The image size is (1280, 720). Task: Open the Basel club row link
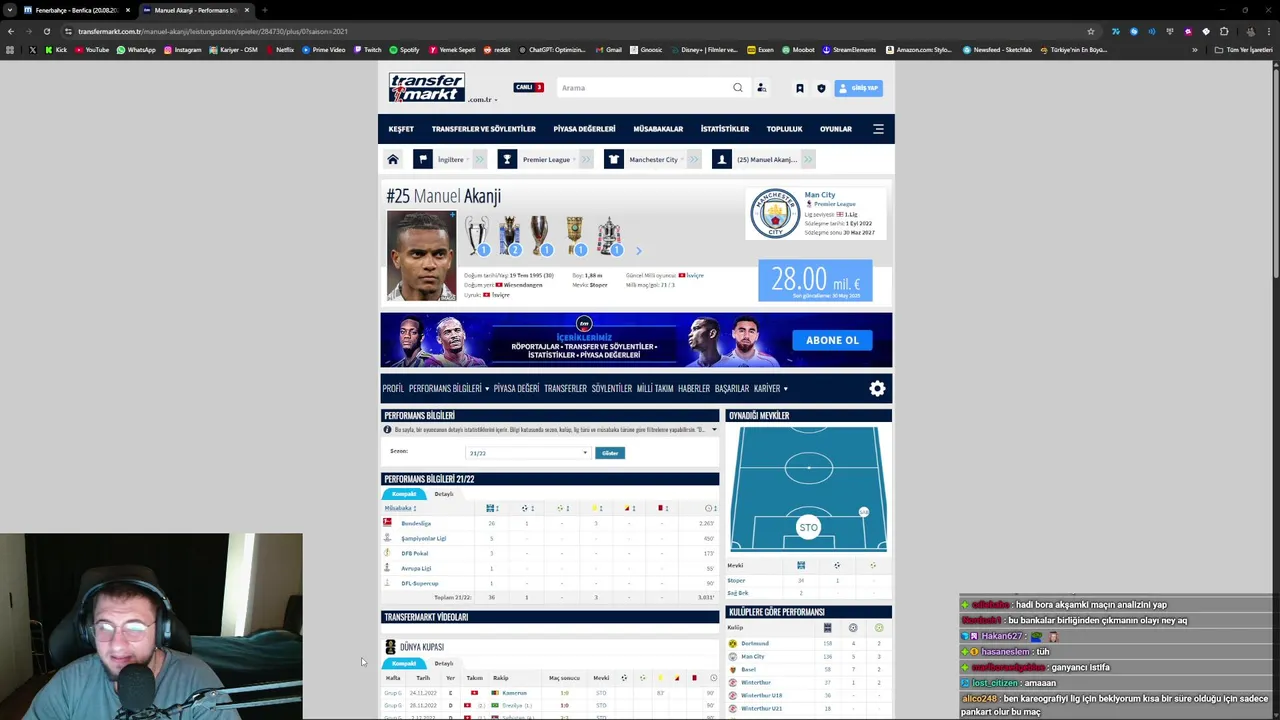click(748, 669)
